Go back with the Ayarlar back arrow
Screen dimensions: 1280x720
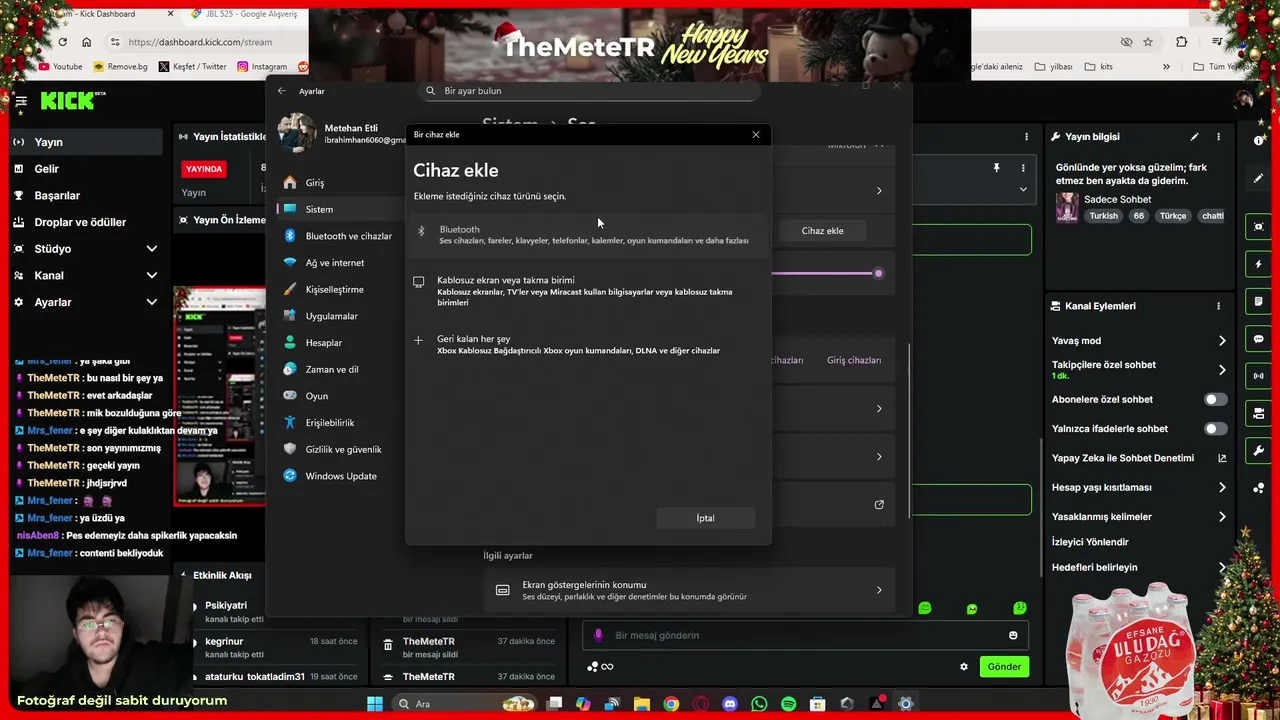(x=282, y=91)
